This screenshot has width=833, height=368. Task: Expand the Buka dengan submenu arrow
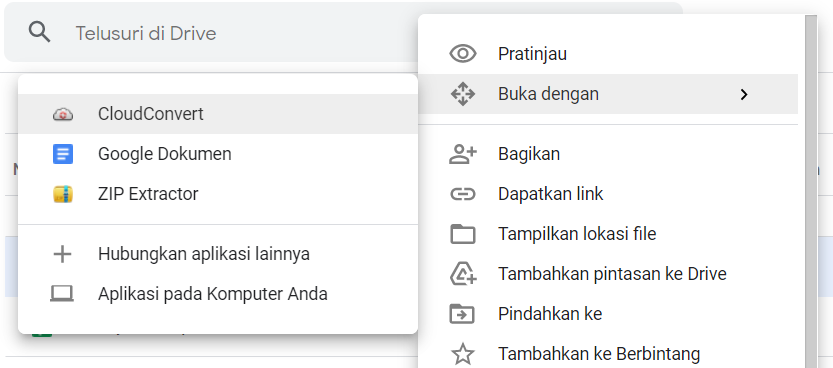pyautogui.click(x=744, y=95)
